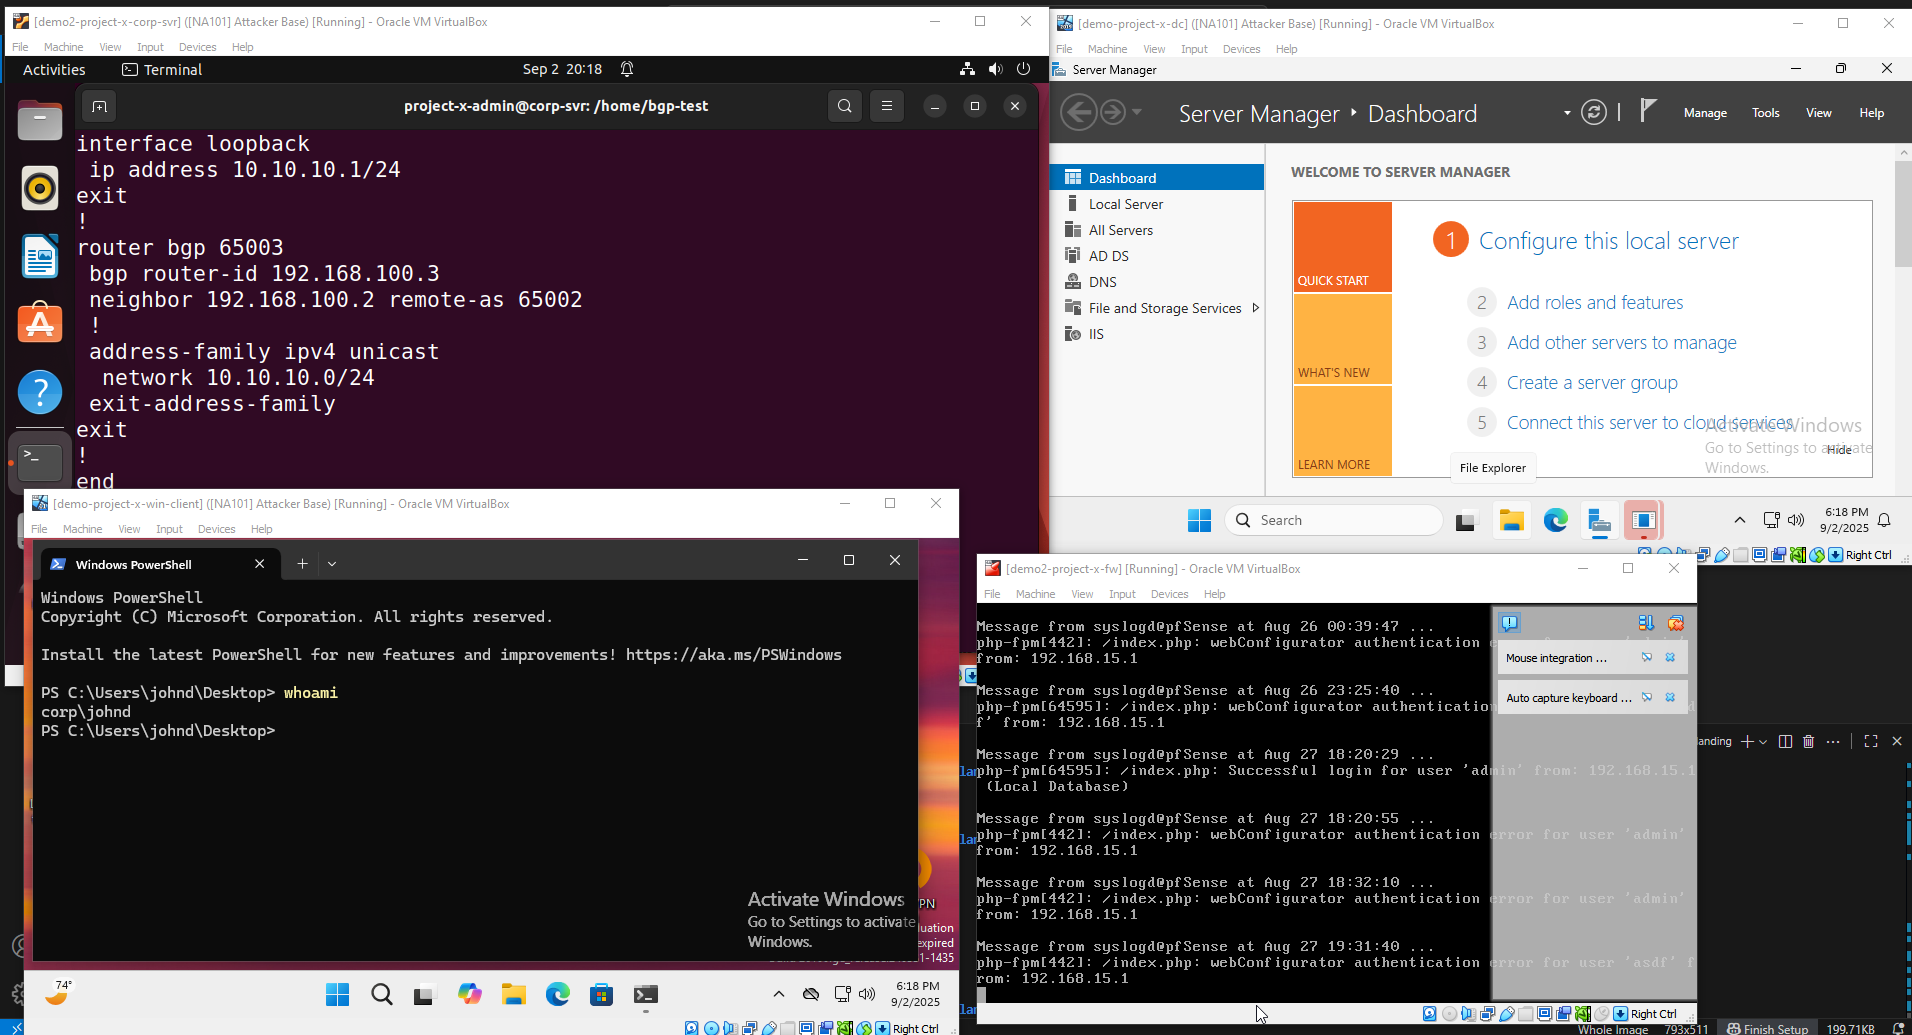
Task: Click the Add roles and features link
Action: [x=1594, y=302]
